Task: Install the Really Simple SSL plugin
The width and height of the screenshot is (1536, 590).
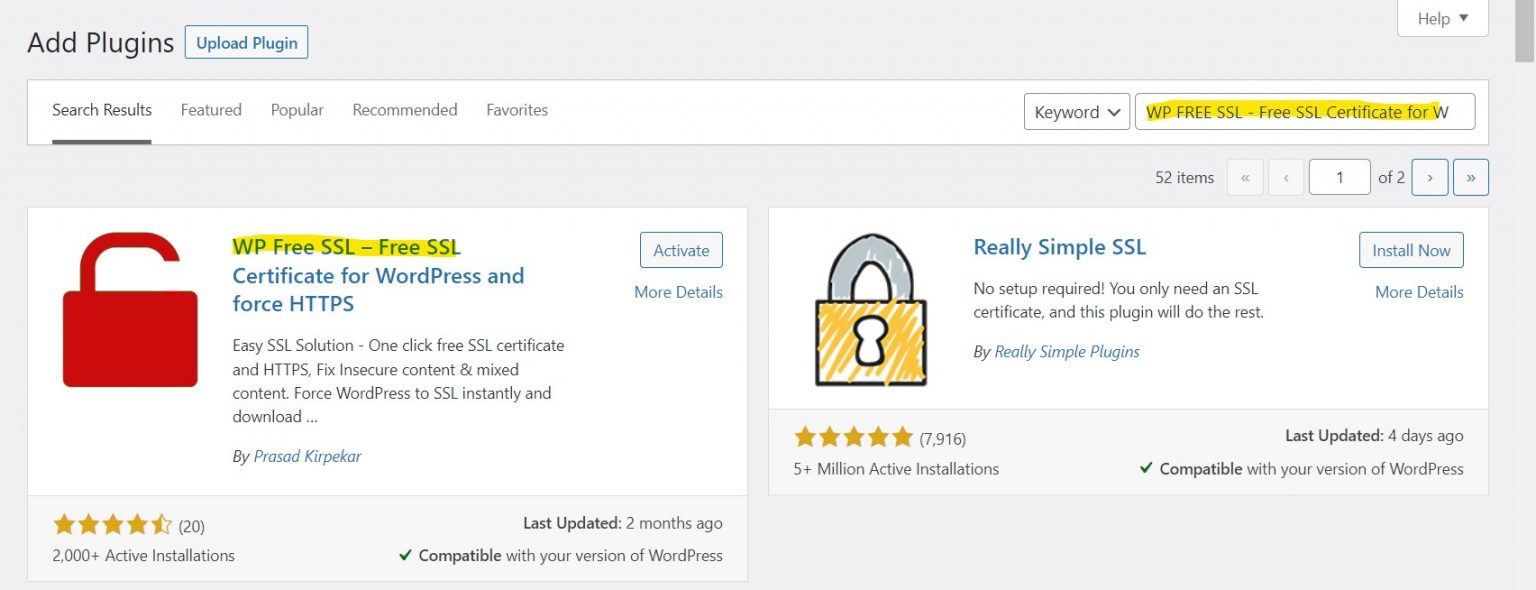Action: 1411,250
